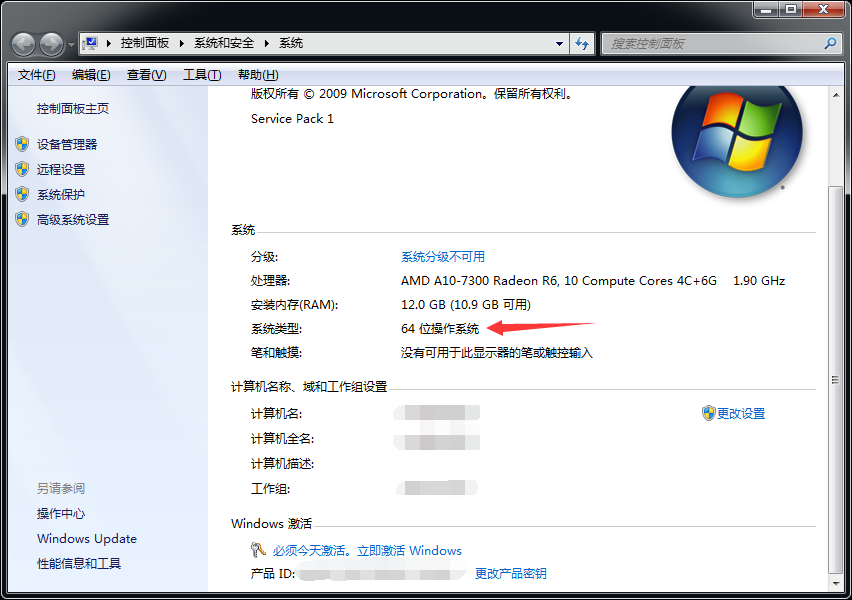
Task: Open 高级系统设置 in the sidebar
Action: coord(73,220)
